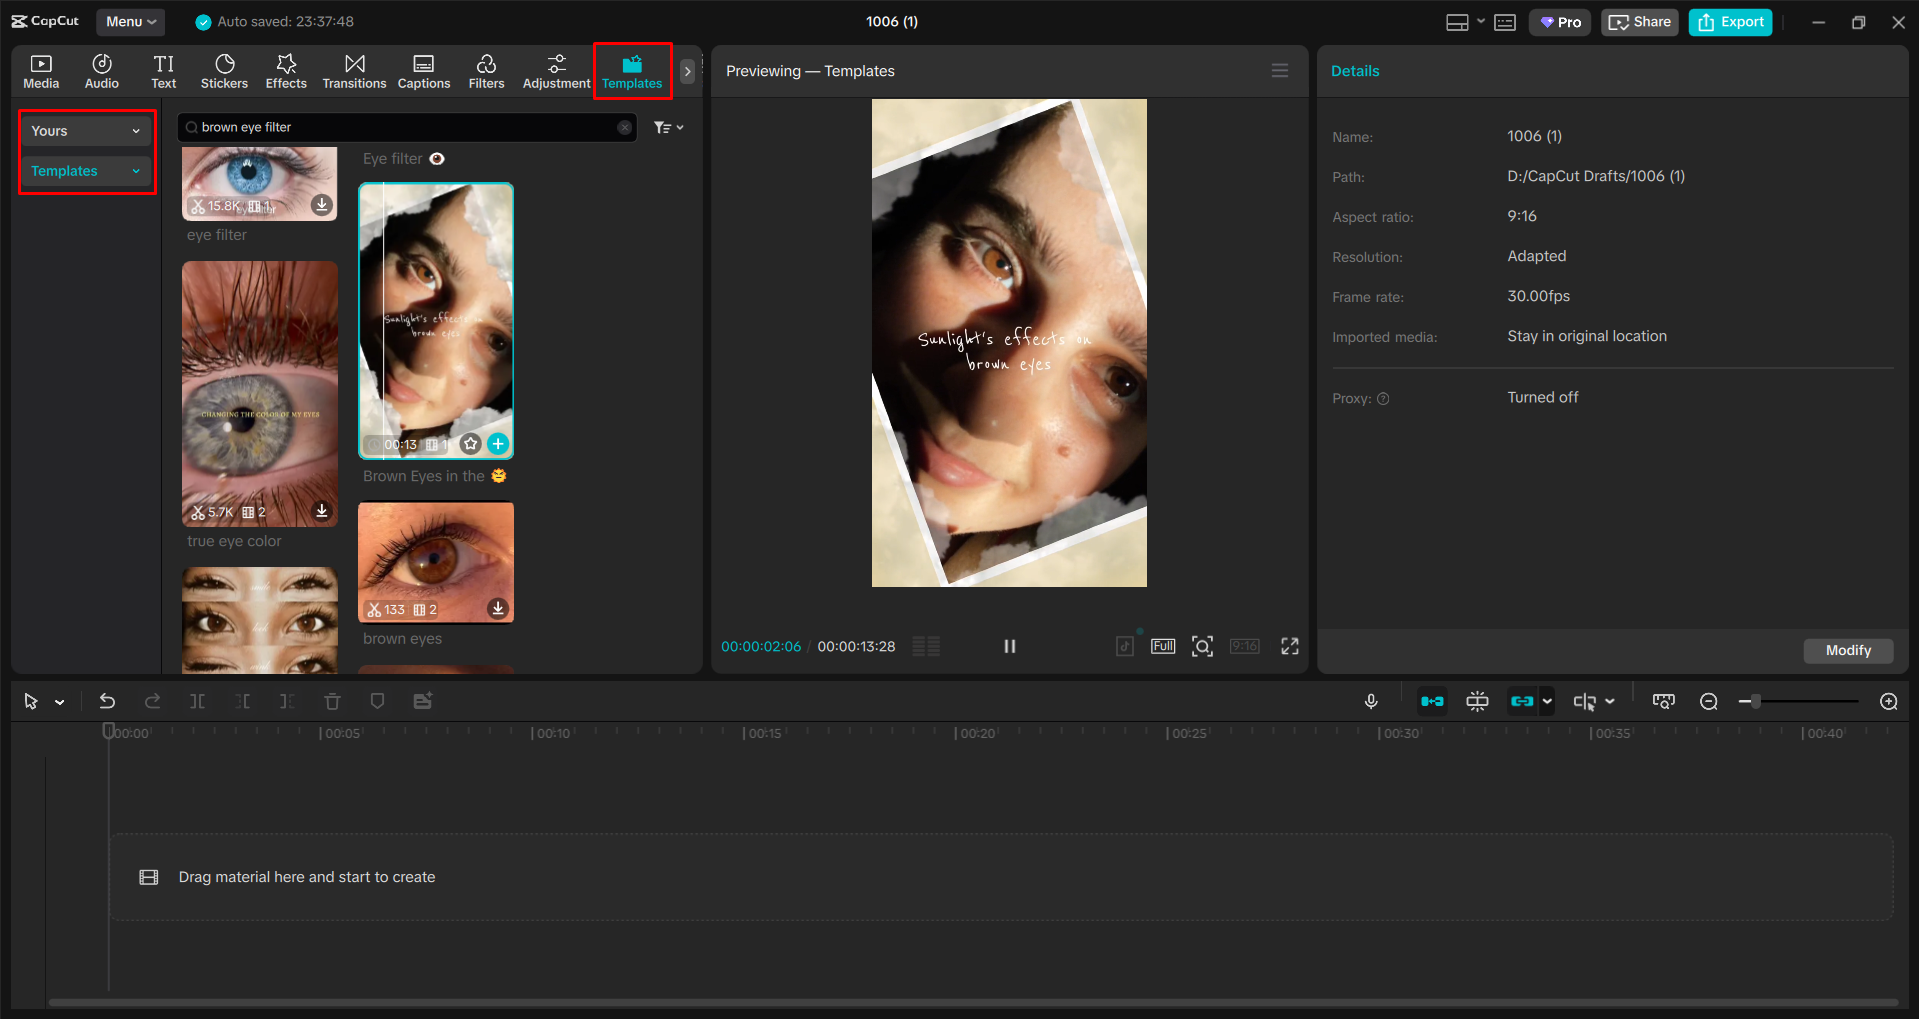The height and width of the screenshot is (1019, 1919).
Task: Click the timeline zoom slider handle
Action: point(1755,702)
